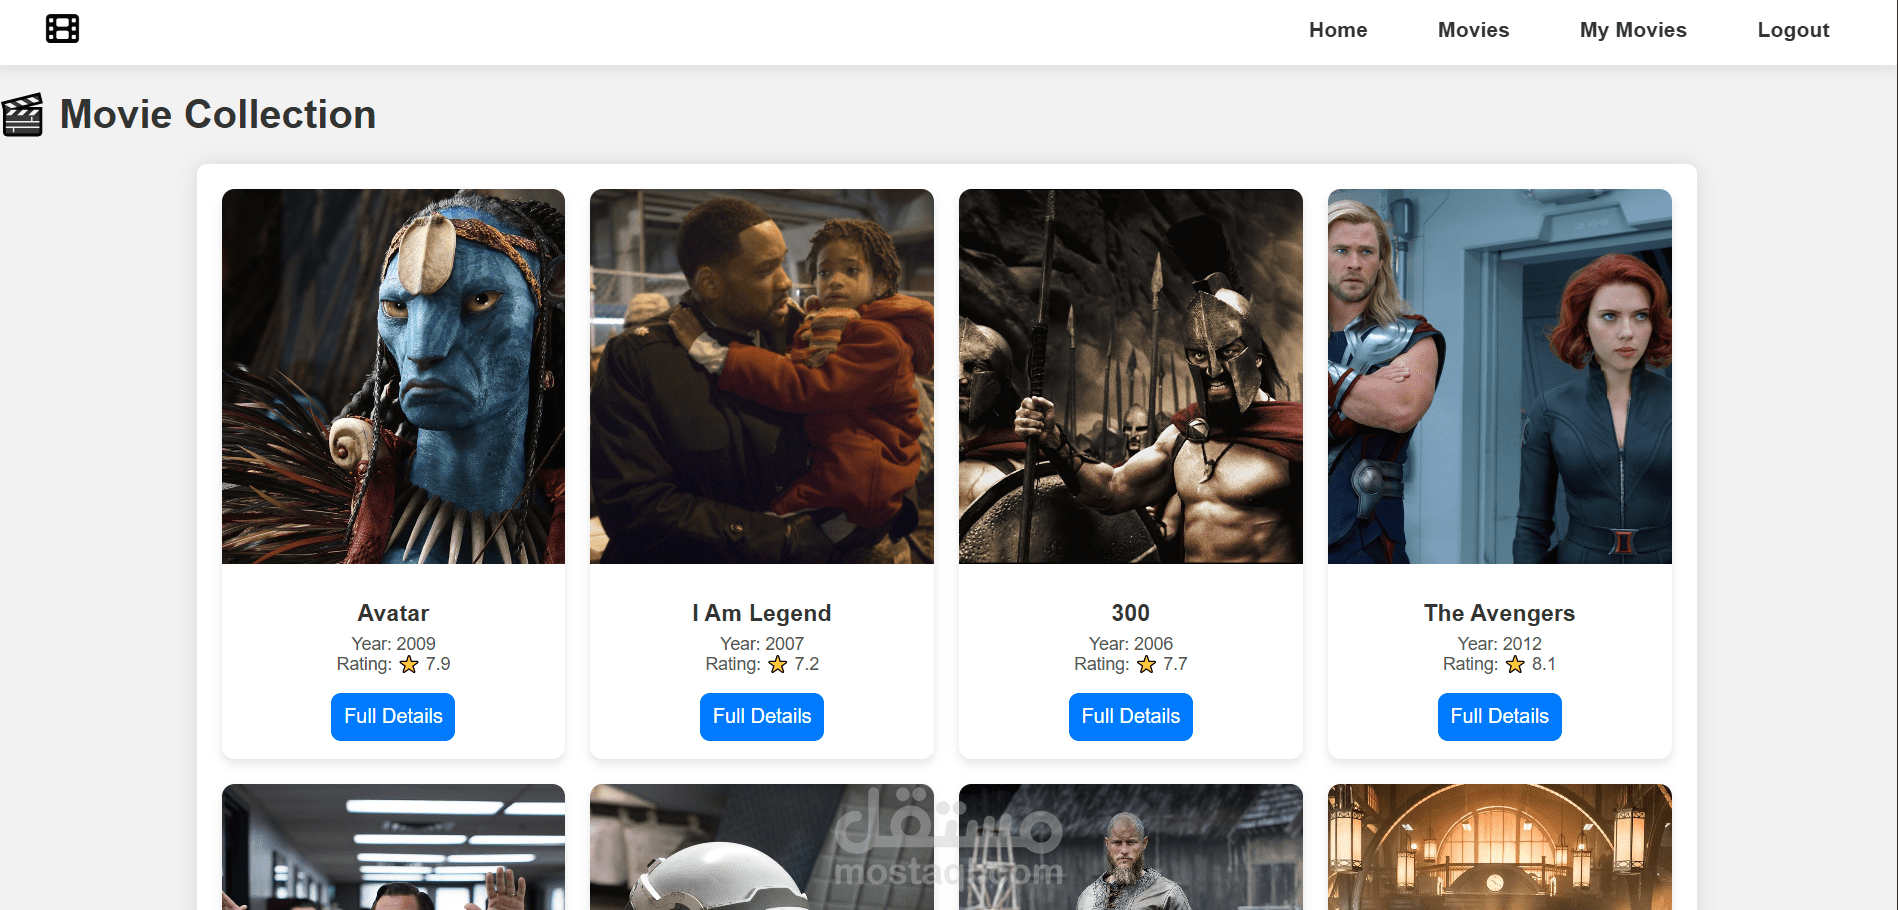Switch to My Movies section

pyautogui.click(x=1632, y=30)
